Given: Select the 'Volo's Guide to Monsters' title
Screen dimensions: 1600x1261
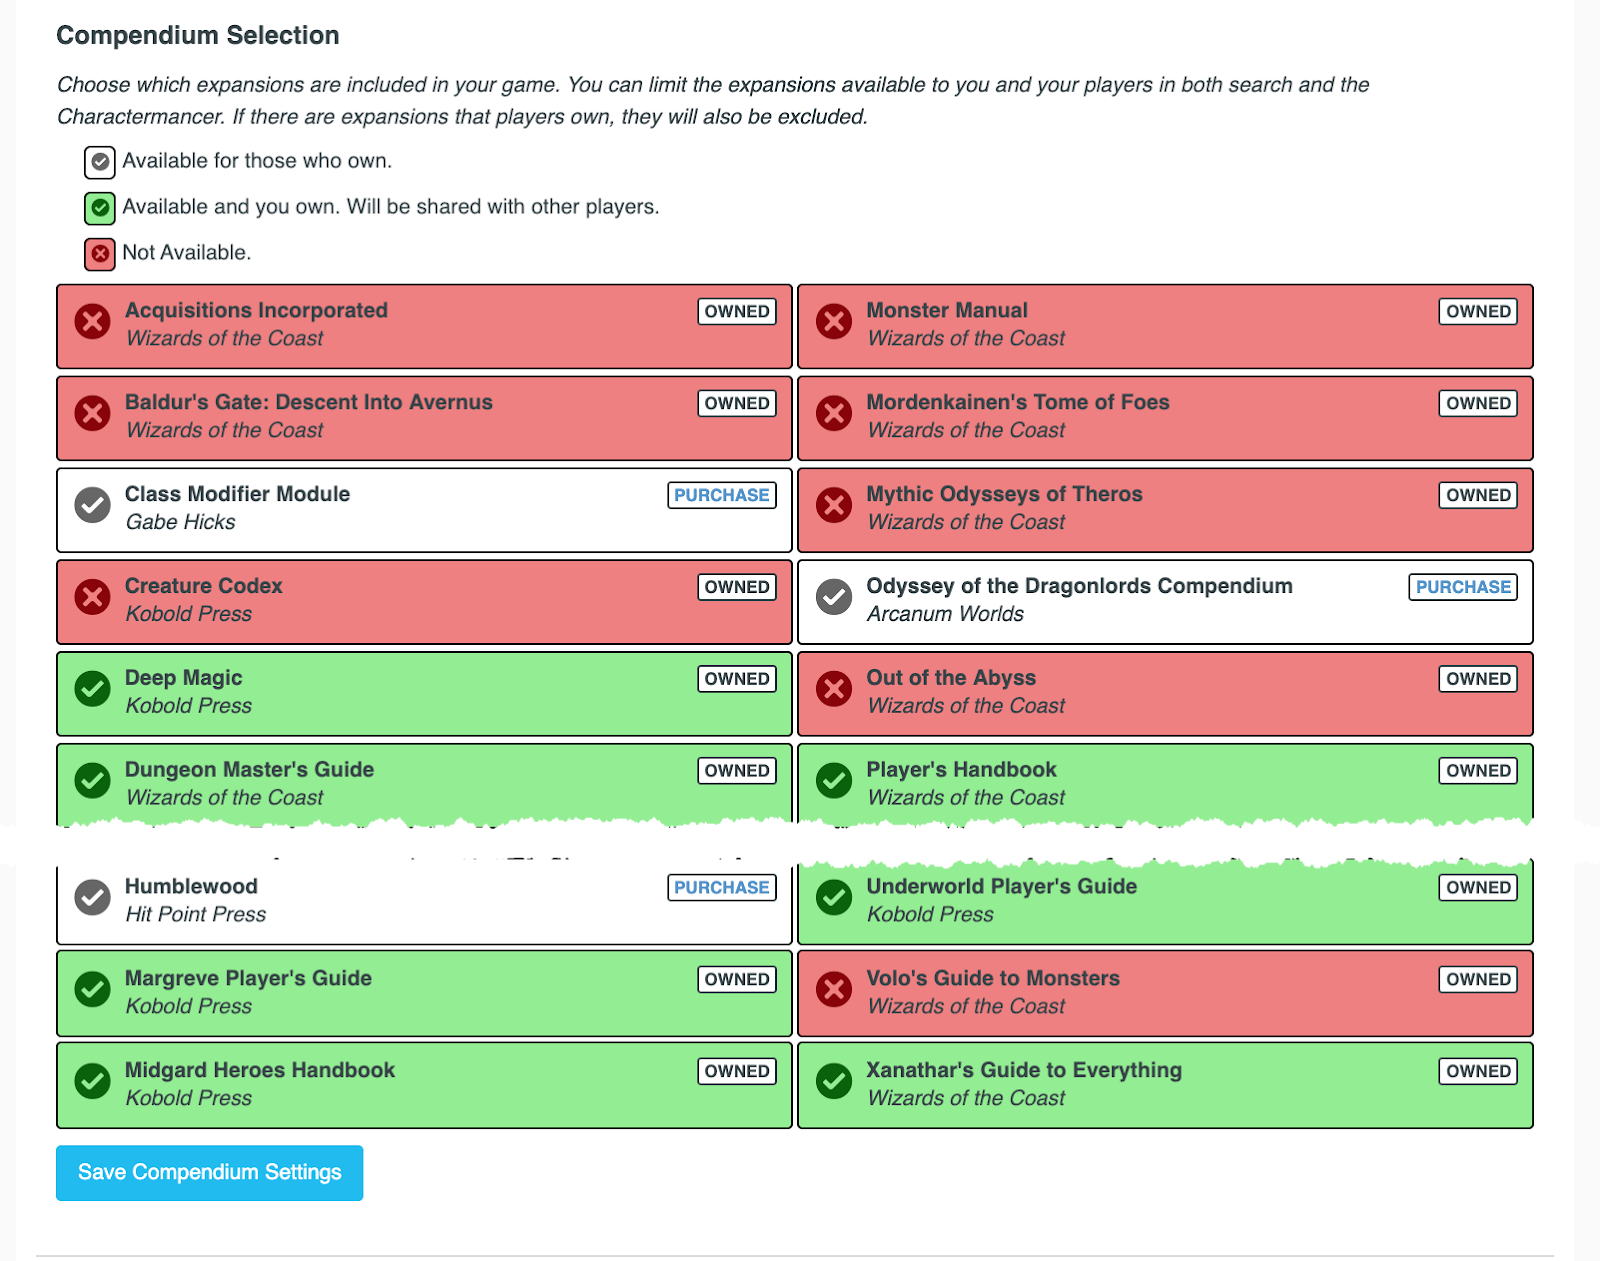Looking at the screenshot, I should click(x=993, y=979).
